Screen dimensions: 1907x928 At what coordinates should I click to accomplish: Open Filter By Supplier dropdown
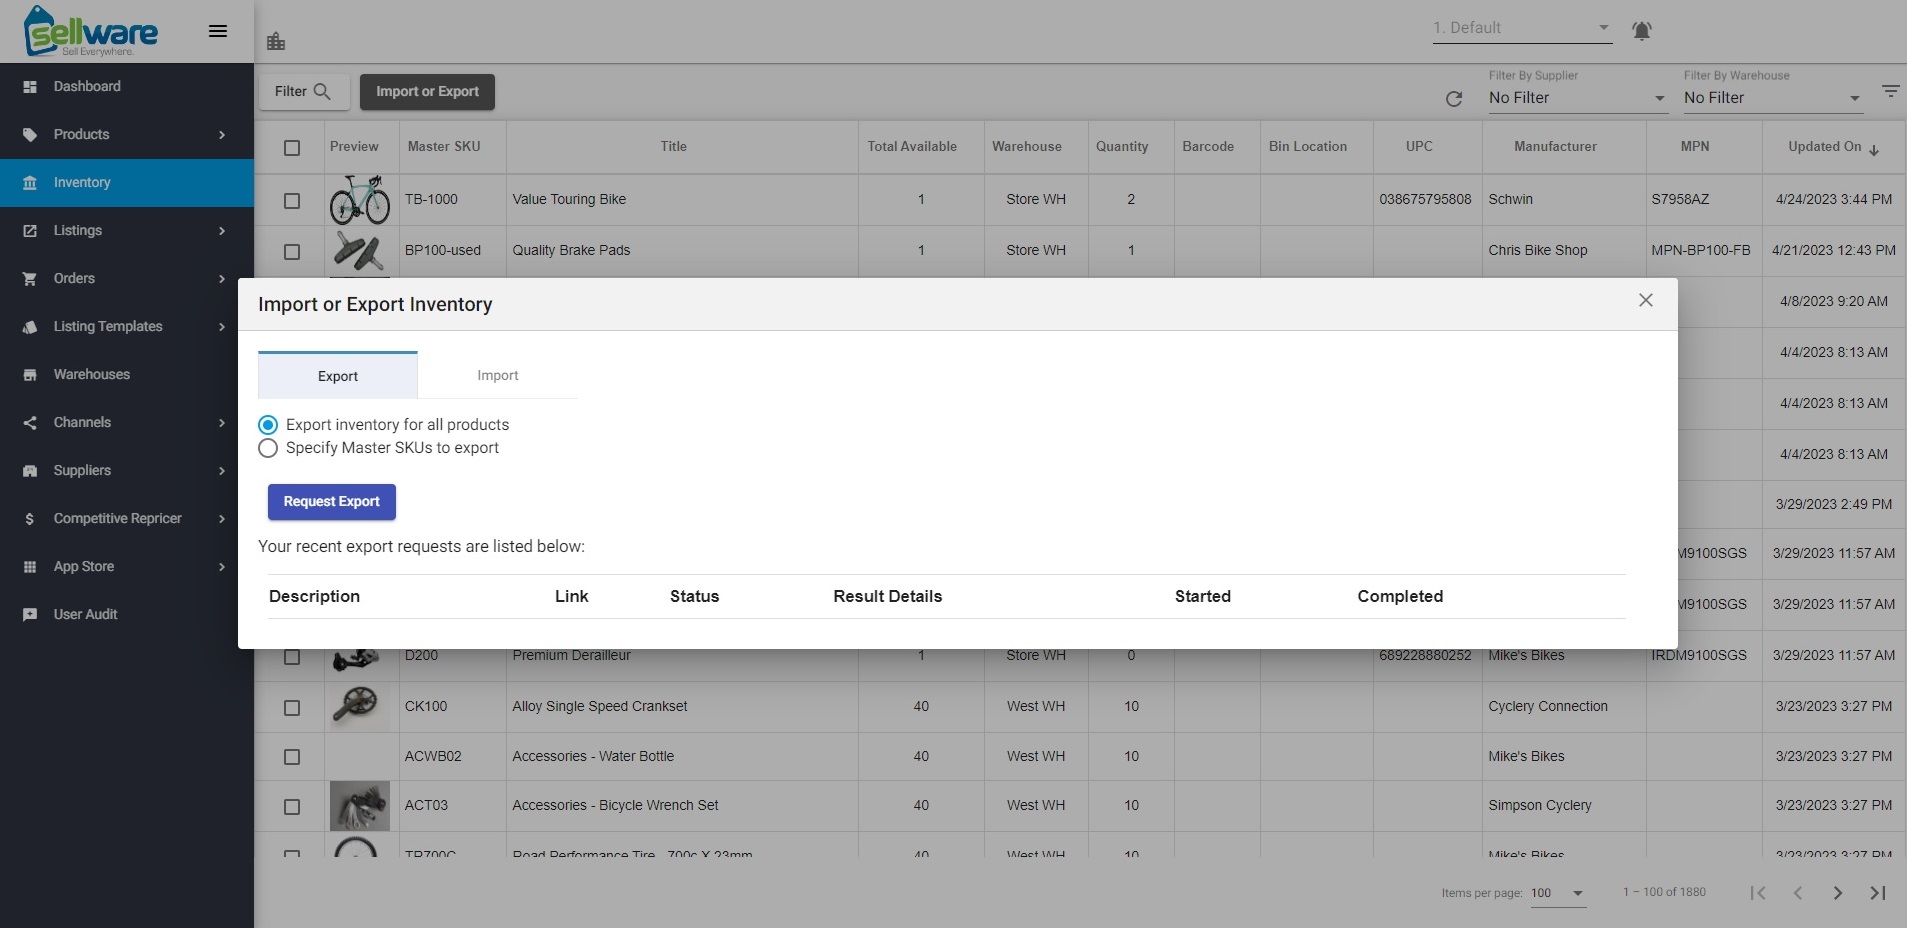tap(1577, 98)
